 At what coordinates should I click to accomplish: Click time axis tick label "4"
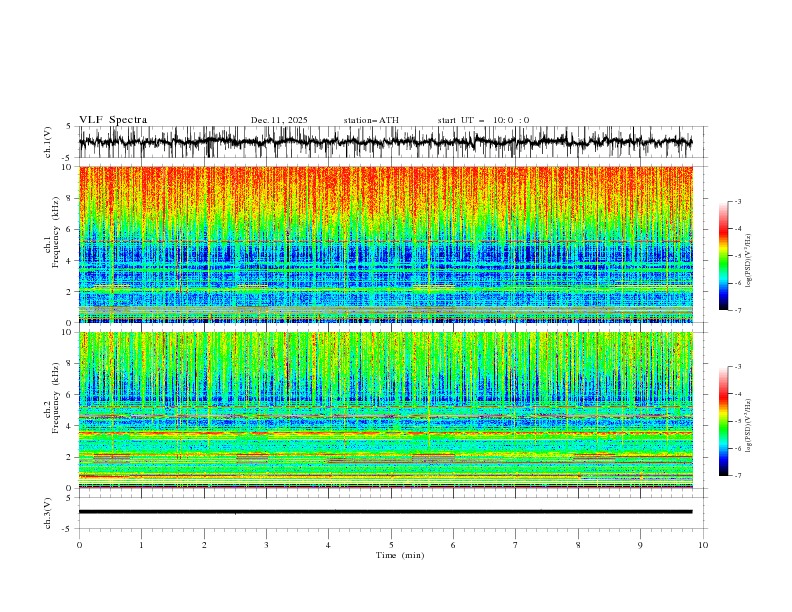[328, 545]
